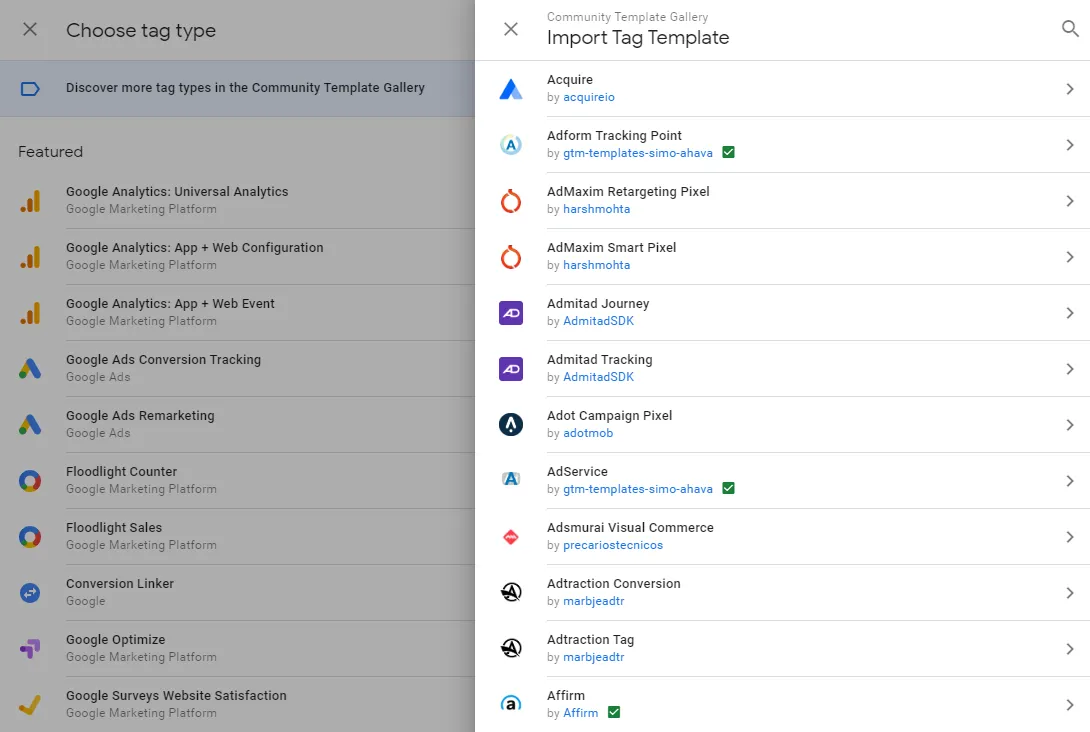Viewport: 1090px width, 732px height.
Task: Open Discover more tag types in Community Gallery
Action: pyautogui.click(x=237, y=88)
